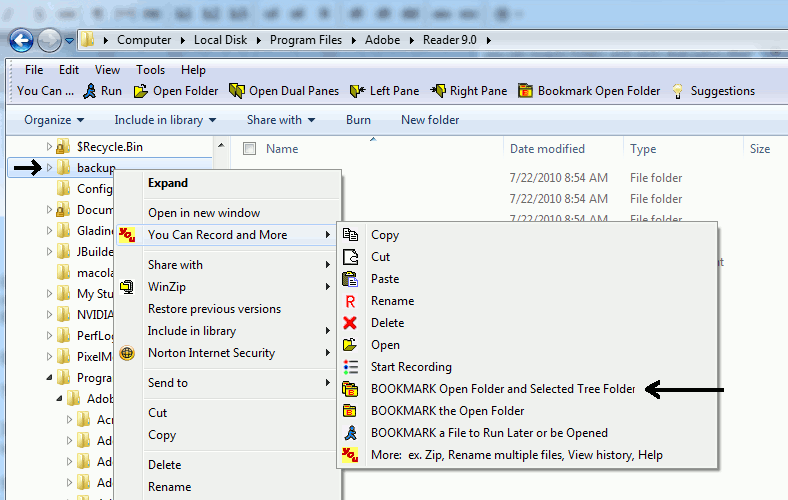Image resolution: width=788 pixels, height=500 pixels.
Task: Click the You Can ... toolbar label
Action: tap(45, 91)
